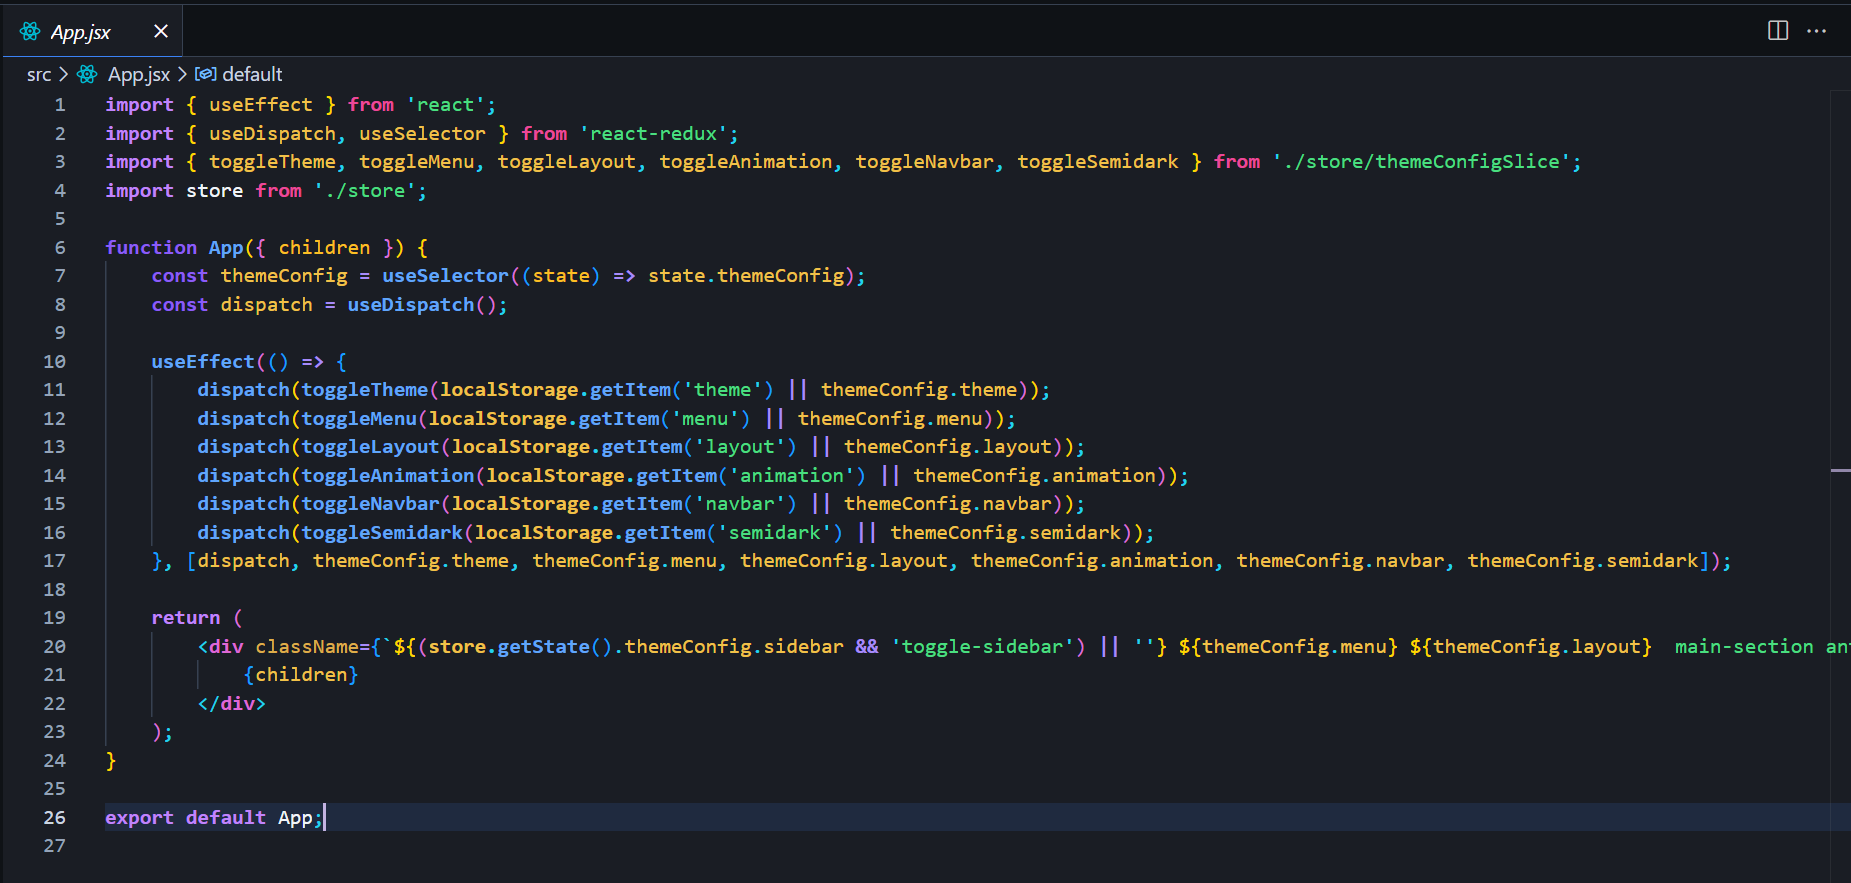This screenshot has height=883, width=1851.
Task: Click toggleAnimation on line 14
Action: pyautogui.click(x=388, y=476)
